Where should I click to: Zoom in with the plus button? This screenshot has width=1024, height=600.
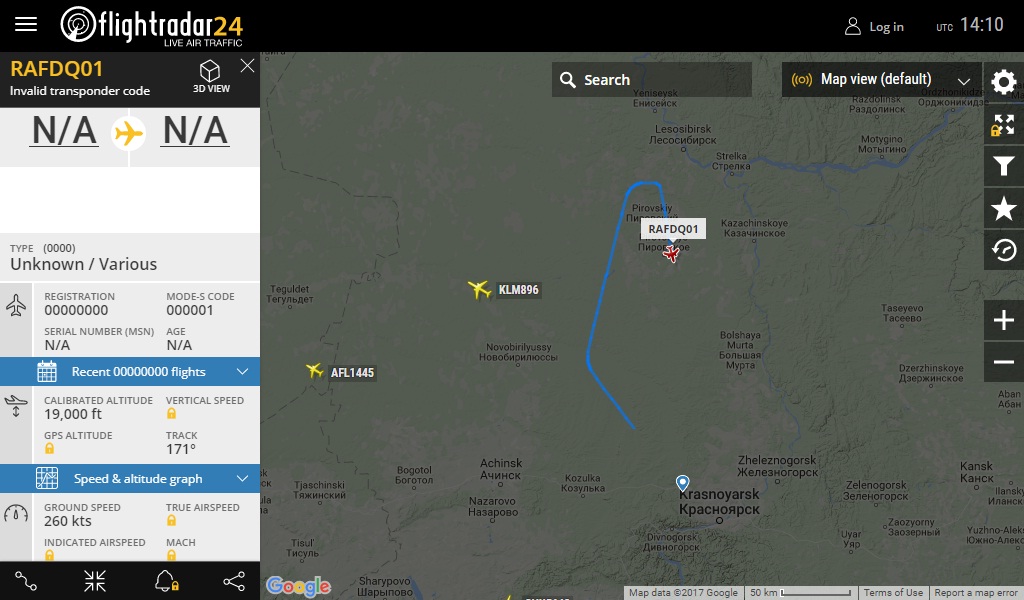click(1004, 320)
